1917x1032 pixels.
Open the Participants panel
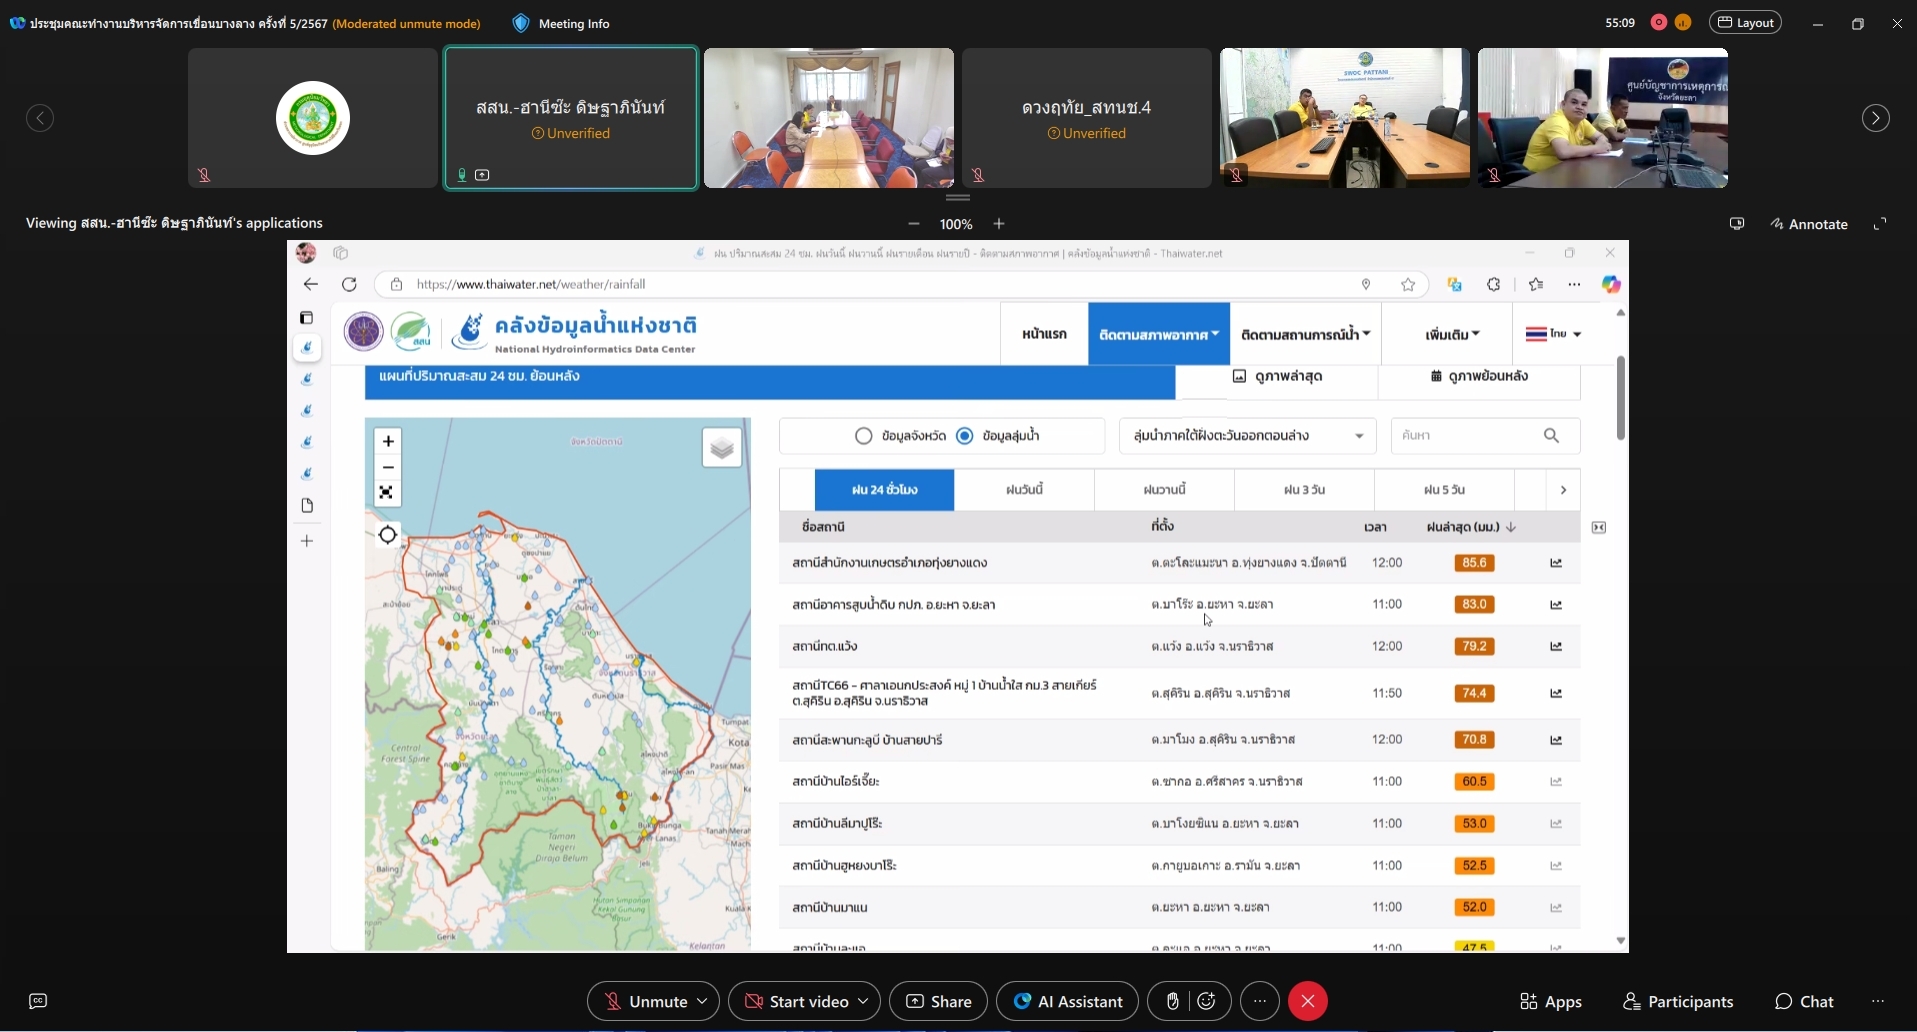(1678, 1001)
